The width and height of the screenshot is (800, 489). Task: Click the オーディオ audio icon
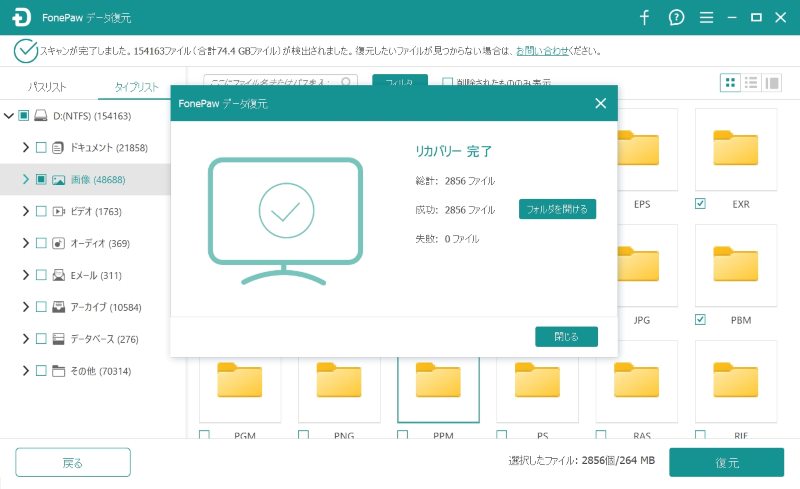[59, 243]
